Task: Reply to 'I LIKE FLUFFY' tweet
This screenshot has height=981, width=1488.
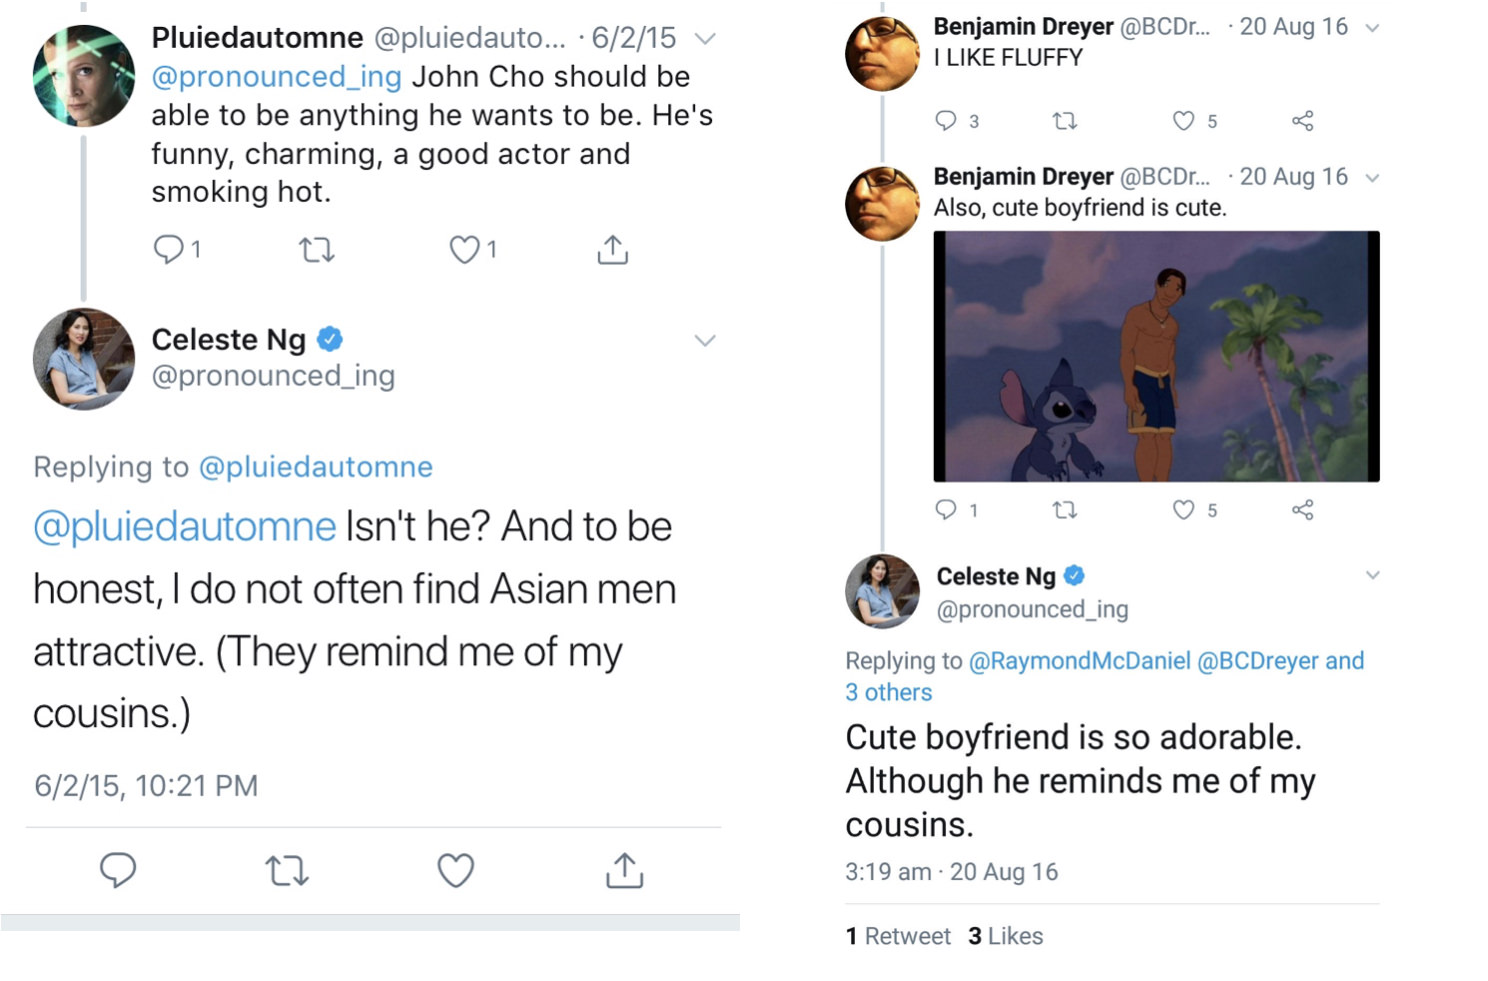Action: coord(946,121)
